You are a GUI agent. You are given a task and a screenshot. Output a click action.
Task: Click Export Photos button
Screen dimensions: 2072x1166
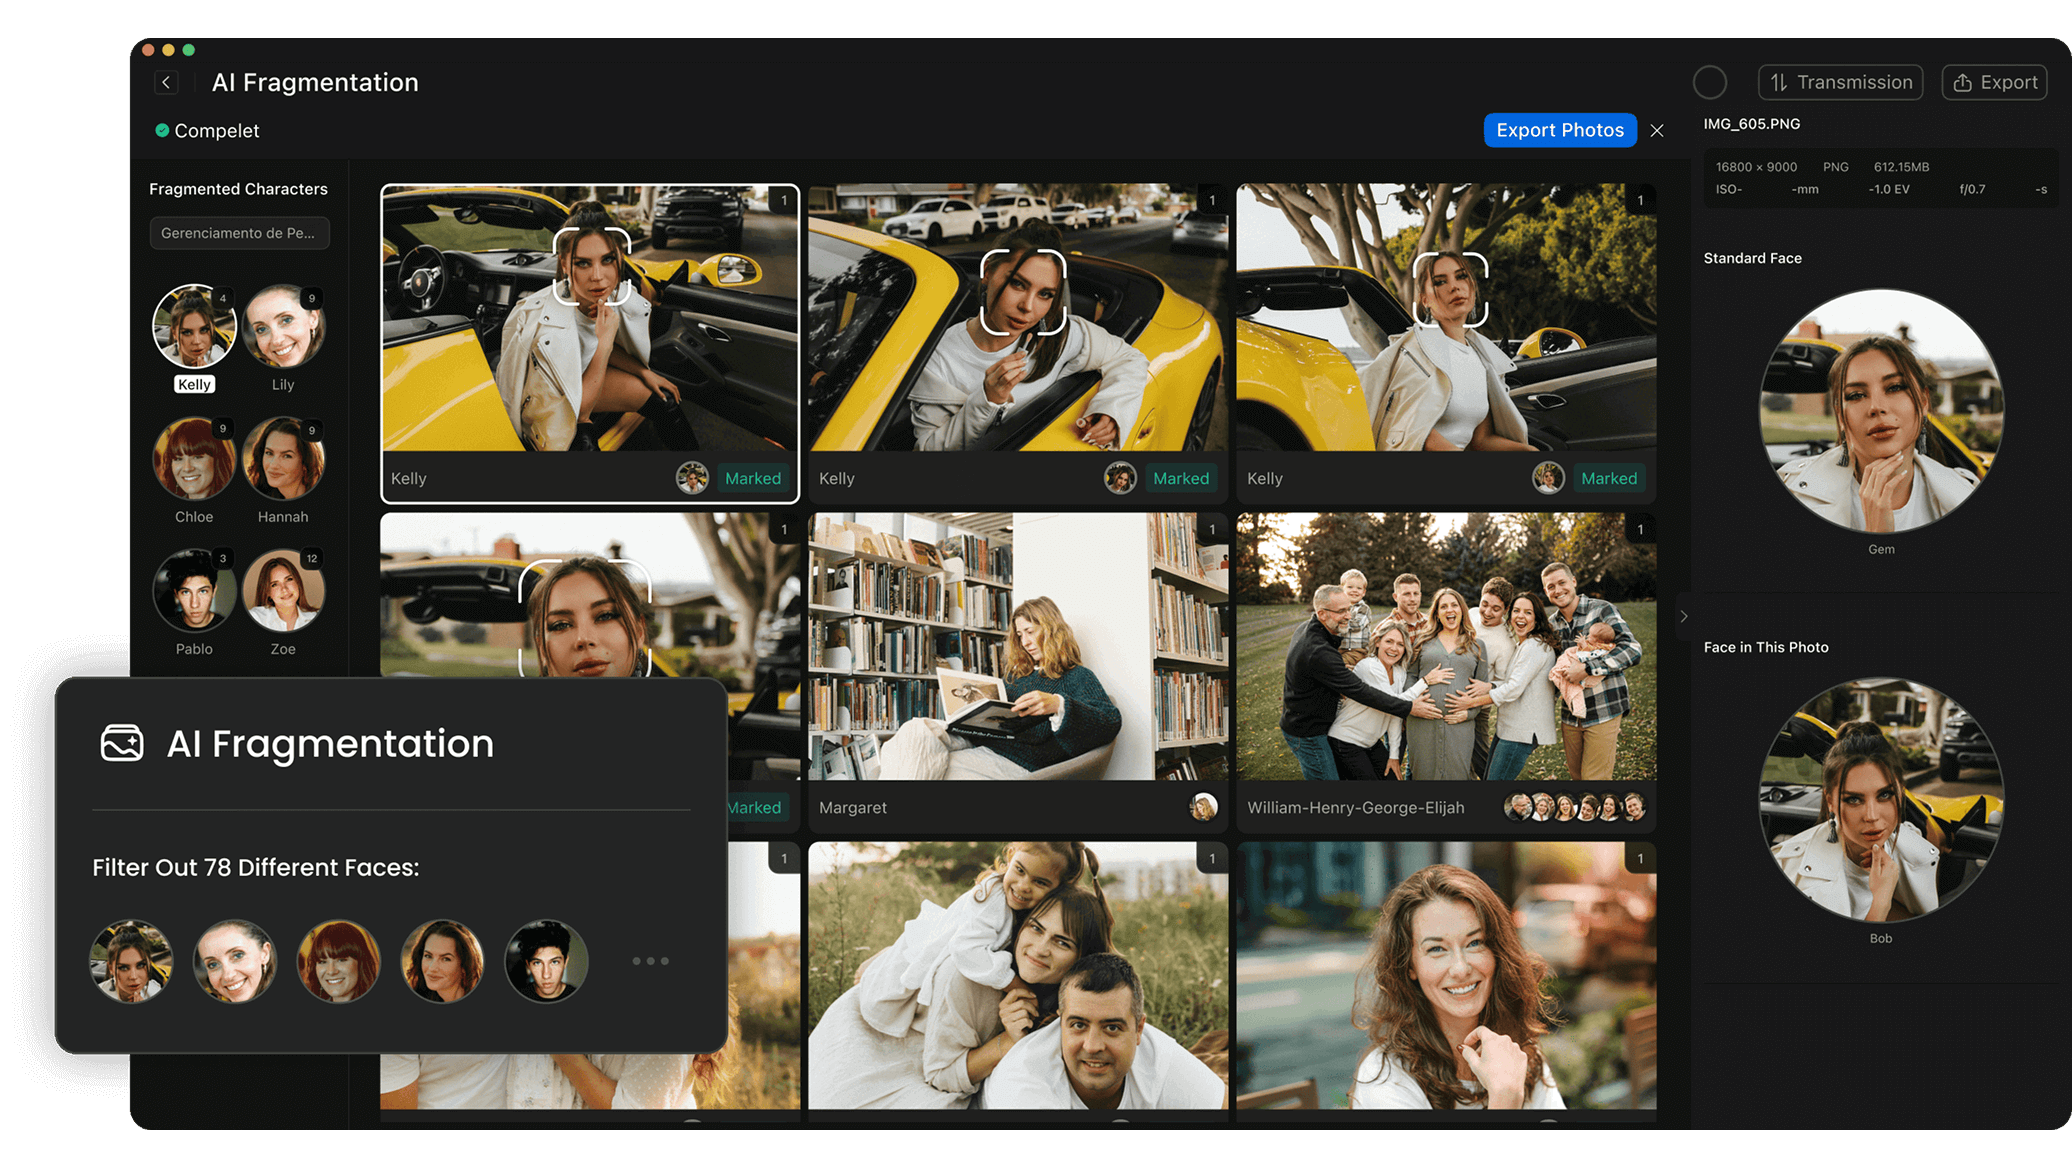[x=1560, y=130]
